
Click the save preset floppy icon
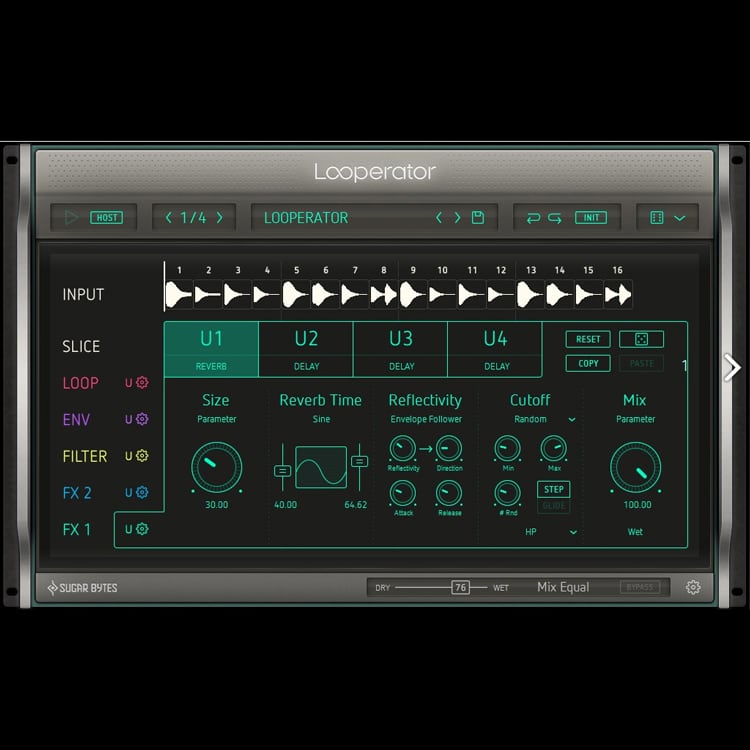[478, 218]
